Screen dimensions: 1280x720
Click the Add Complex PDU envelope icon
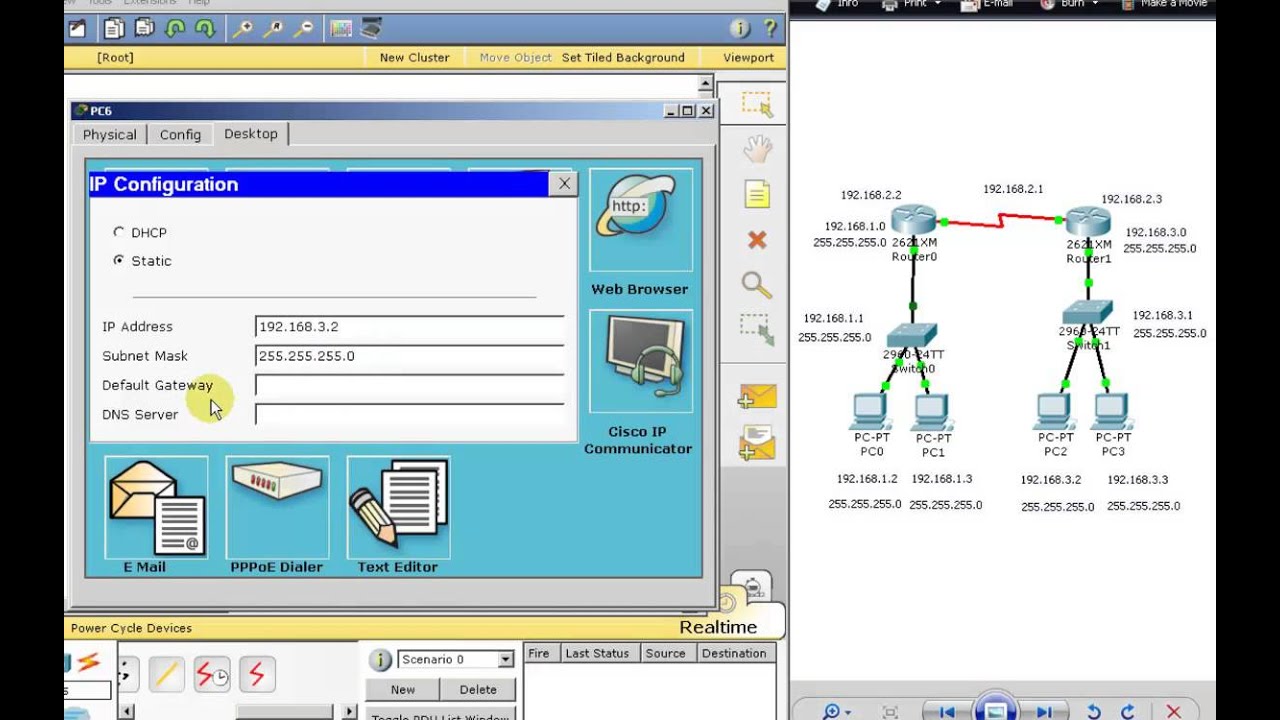pos(757,442)
